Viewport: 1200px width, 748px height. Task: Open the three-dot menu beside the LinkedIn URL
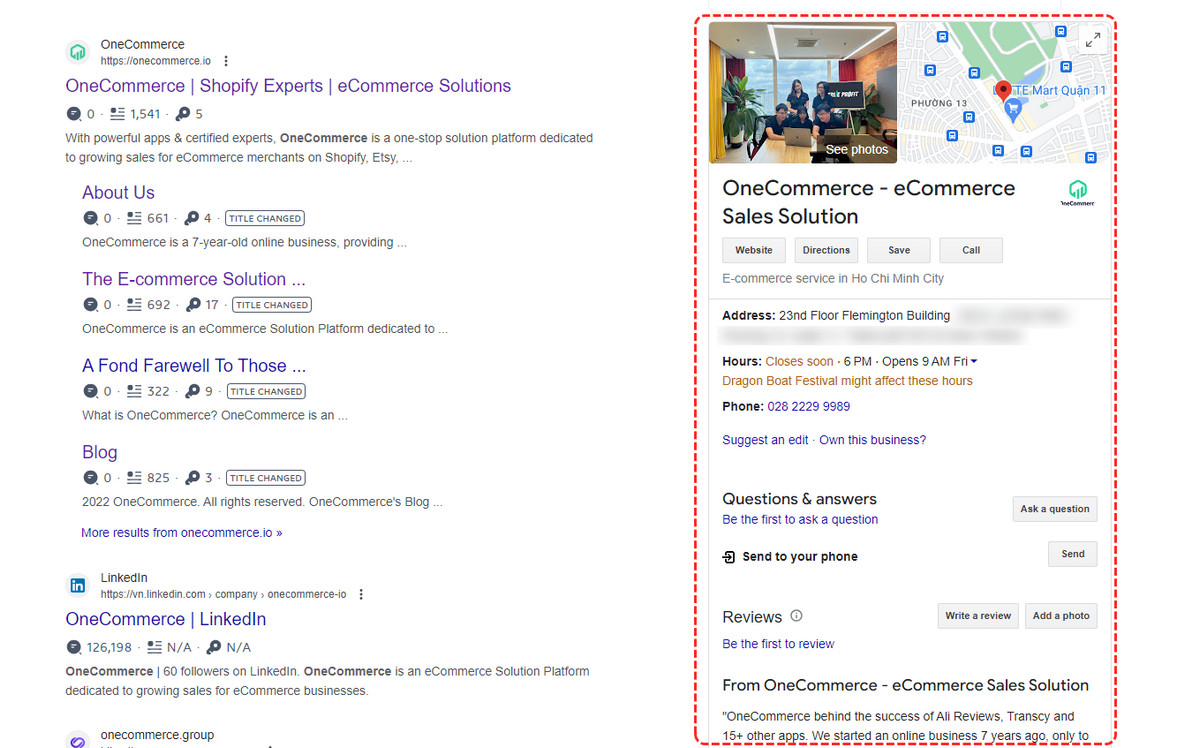click(361, 594)
